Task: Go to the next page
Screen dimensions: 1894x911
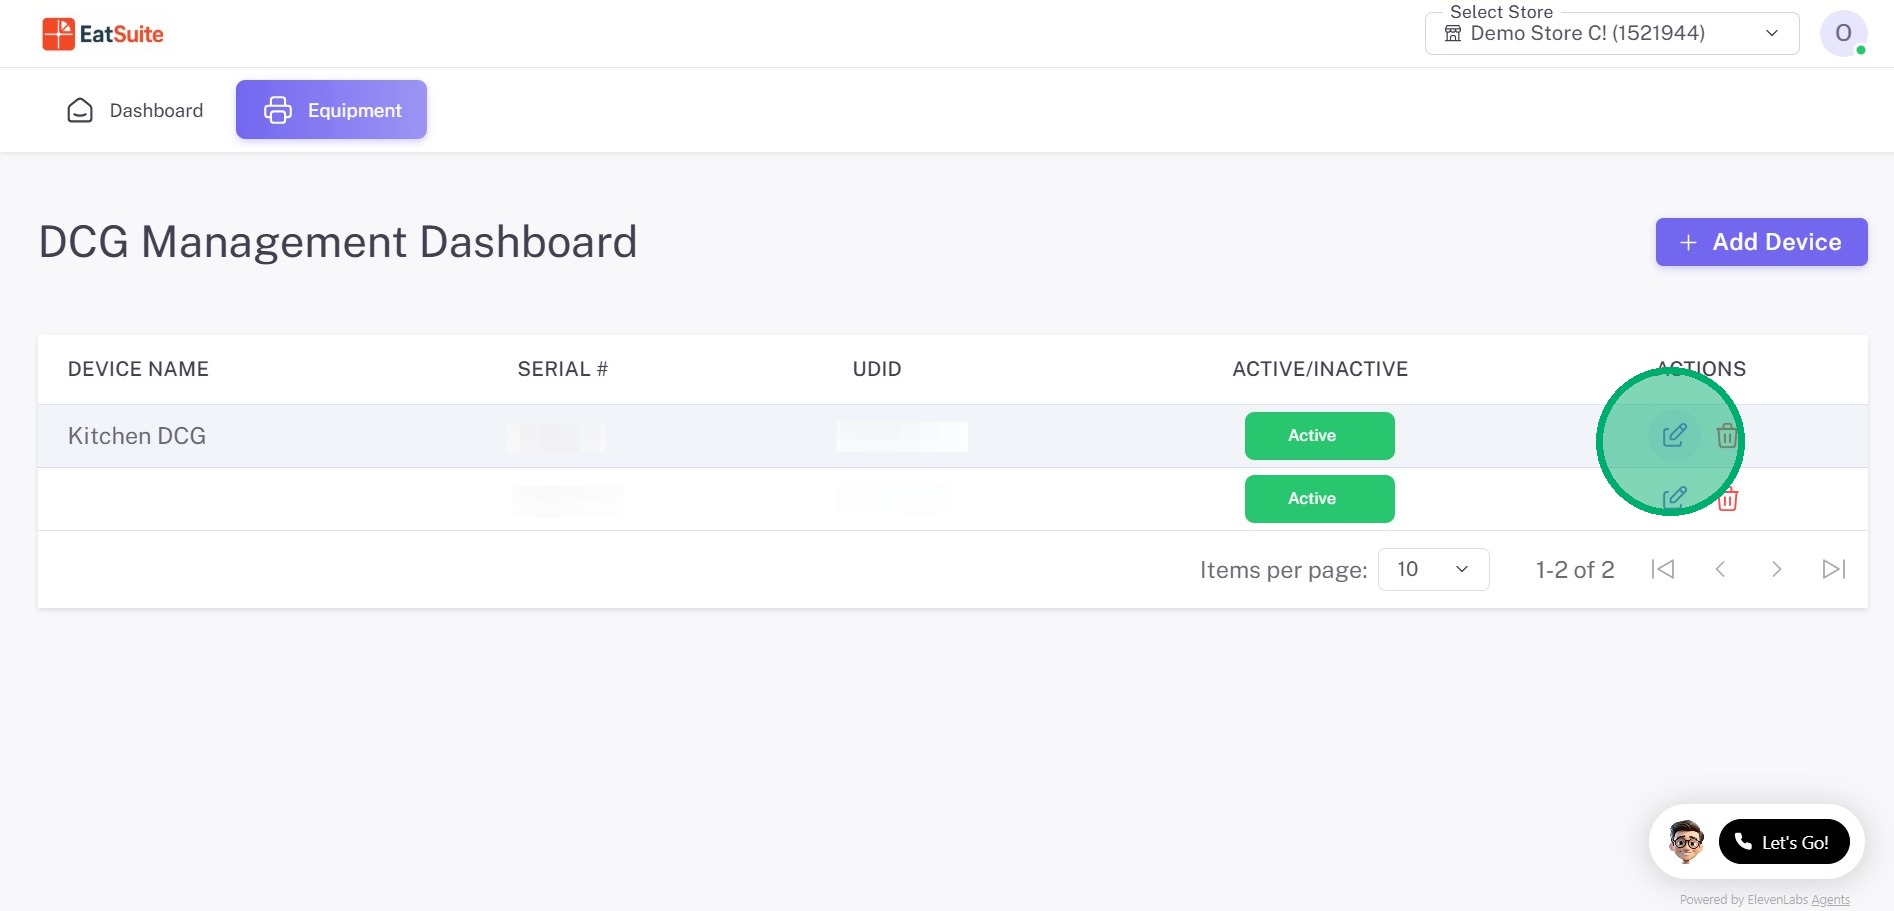Action: pyautogui.click(x=1776, y=569)
